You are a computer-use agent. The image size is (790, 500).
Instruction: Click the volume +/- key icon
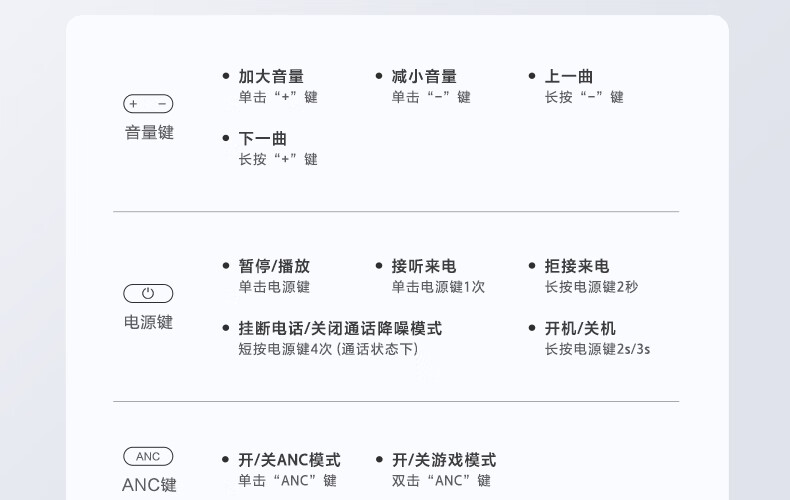point(148,104)
